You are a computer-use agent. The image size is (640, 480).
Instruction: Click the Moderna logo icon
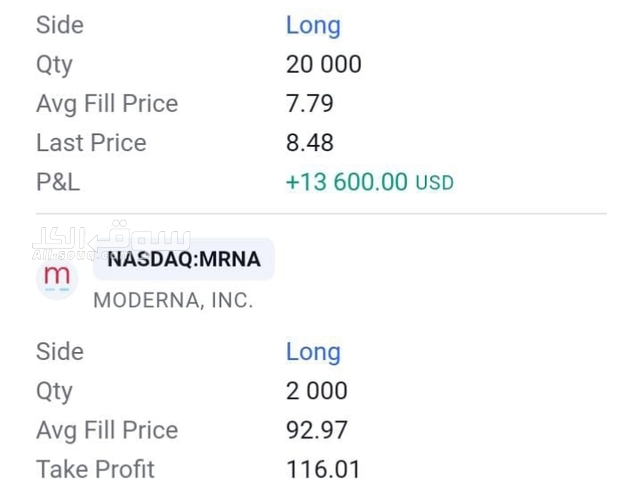[58, 277]
